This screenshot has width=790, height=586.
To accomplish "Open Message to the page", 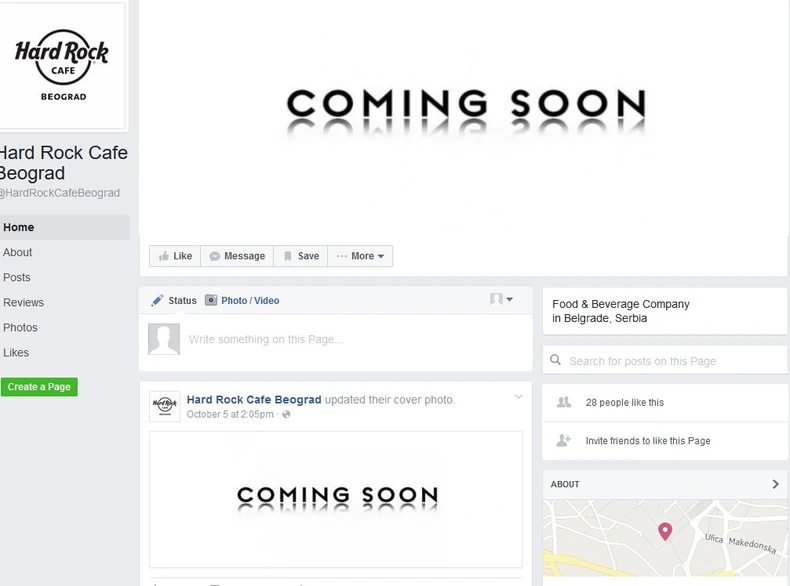I will coord(237,256).
